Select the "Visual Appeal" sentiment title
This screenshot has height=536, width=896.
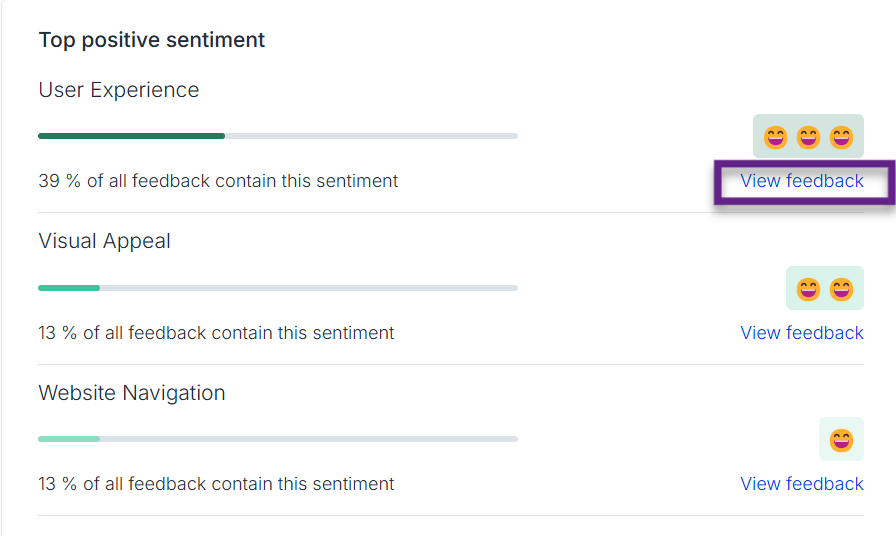coord(105,241)
